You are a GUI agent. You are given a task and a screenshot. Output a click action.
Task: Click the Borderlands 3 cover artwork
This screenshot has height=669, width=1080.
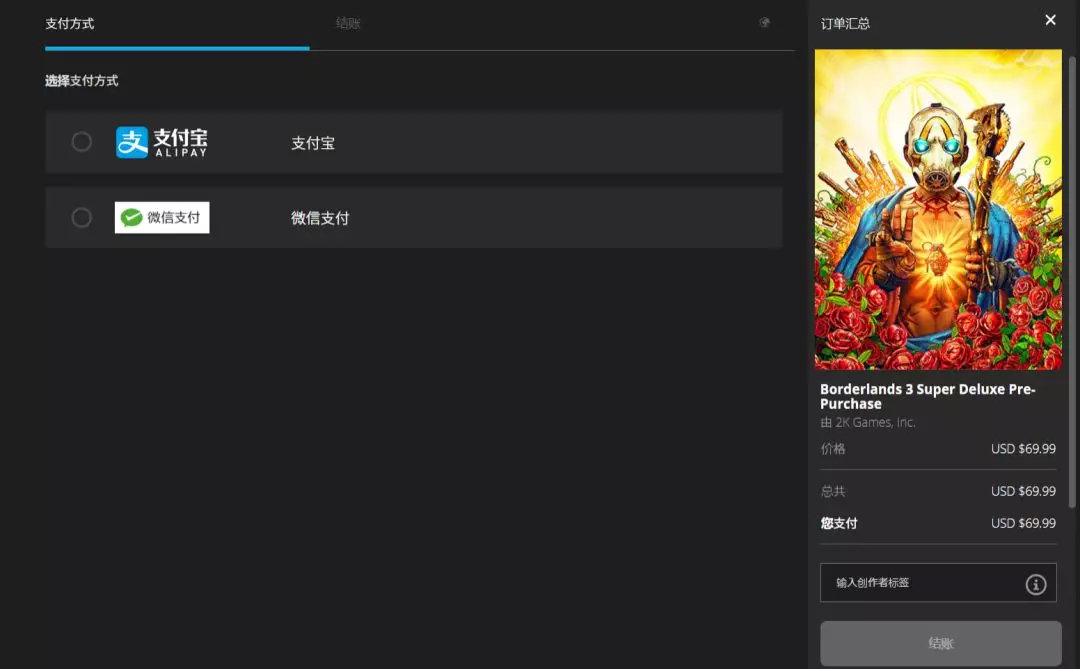[938, 209]
